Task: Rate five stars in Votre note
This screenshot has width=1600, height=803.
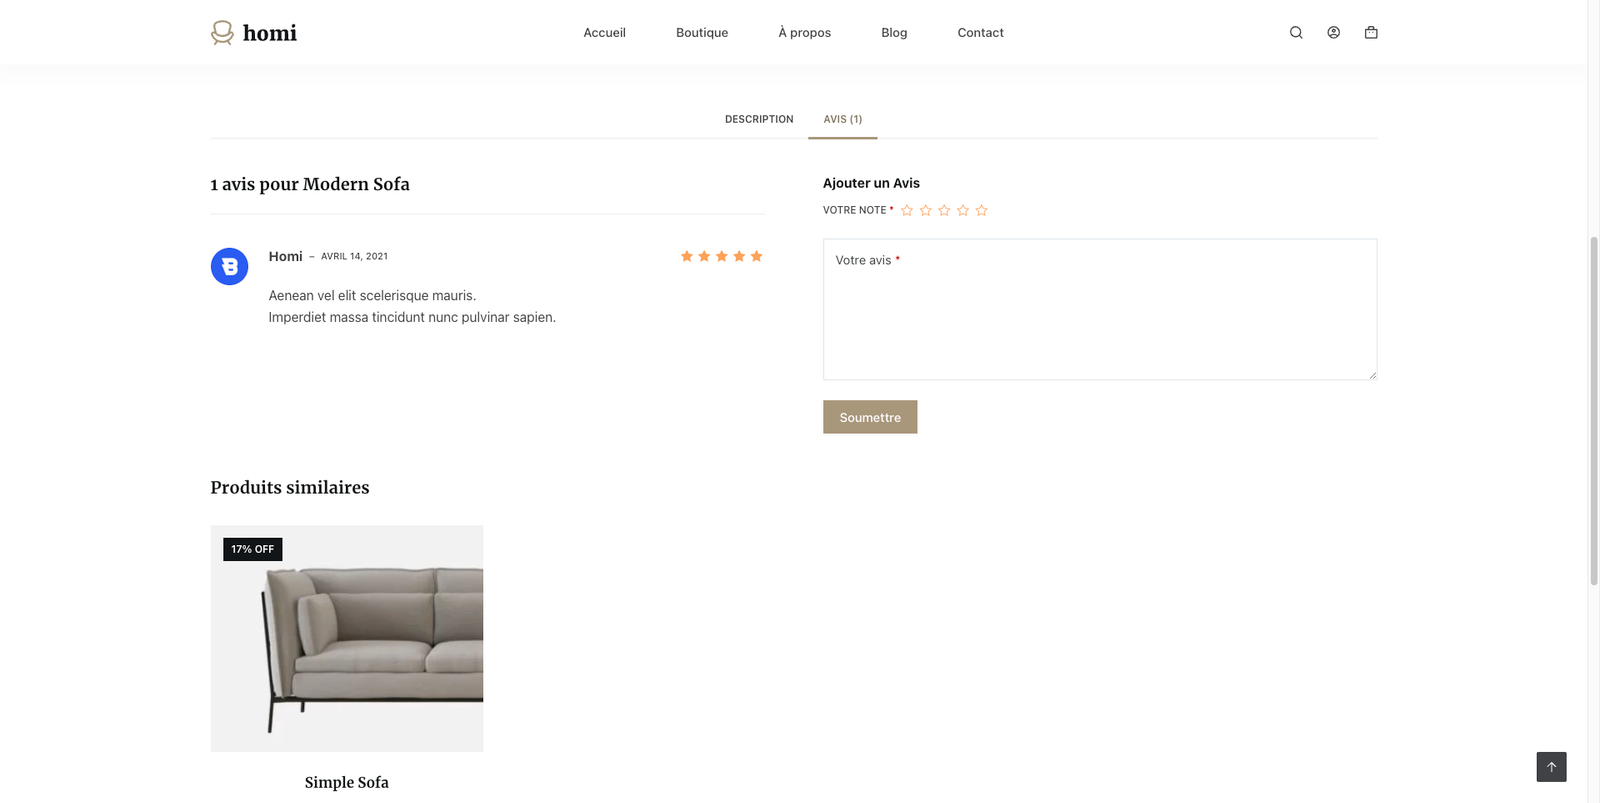Action: click(982, 210)
